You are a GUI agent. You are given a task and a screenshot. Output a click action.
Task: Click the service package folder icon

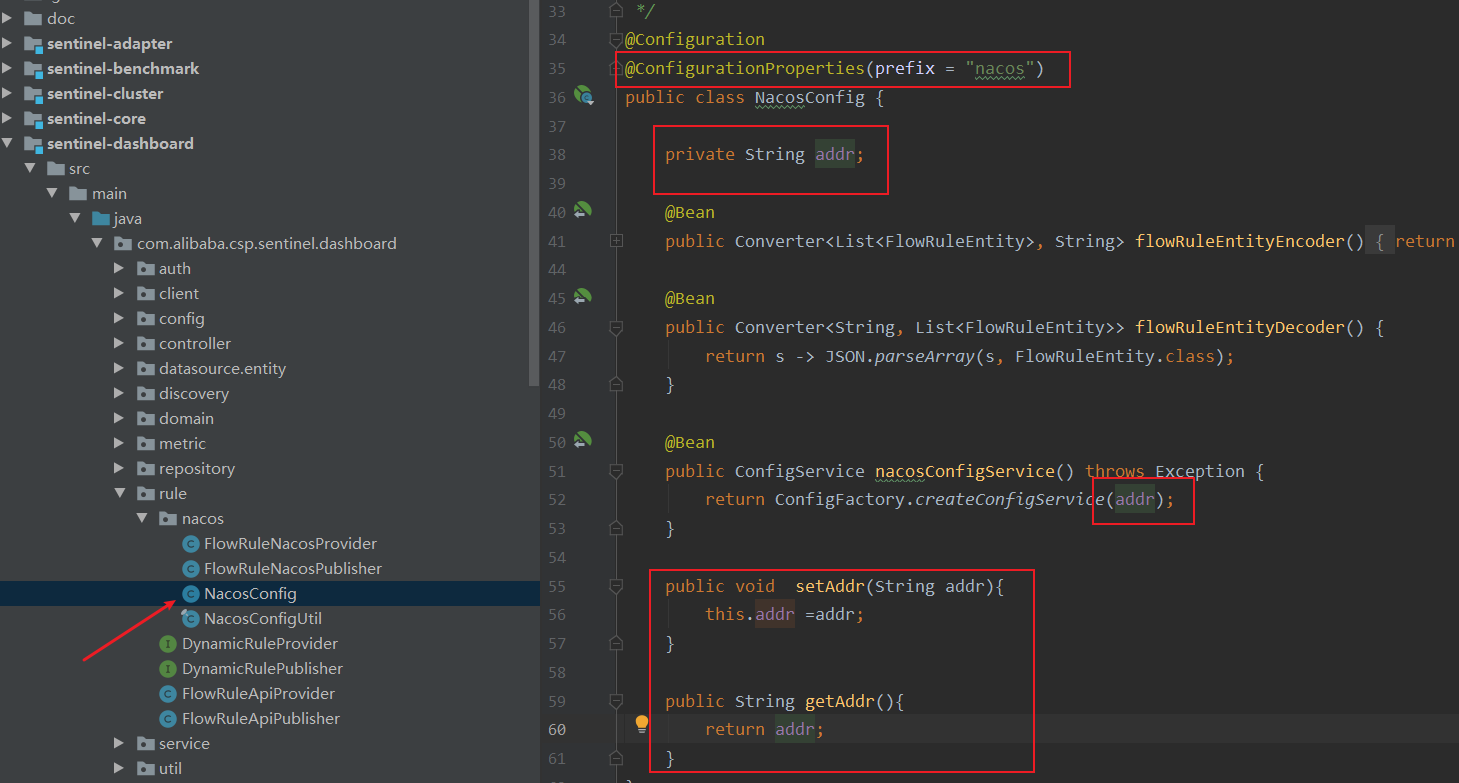tap(146, 744)
